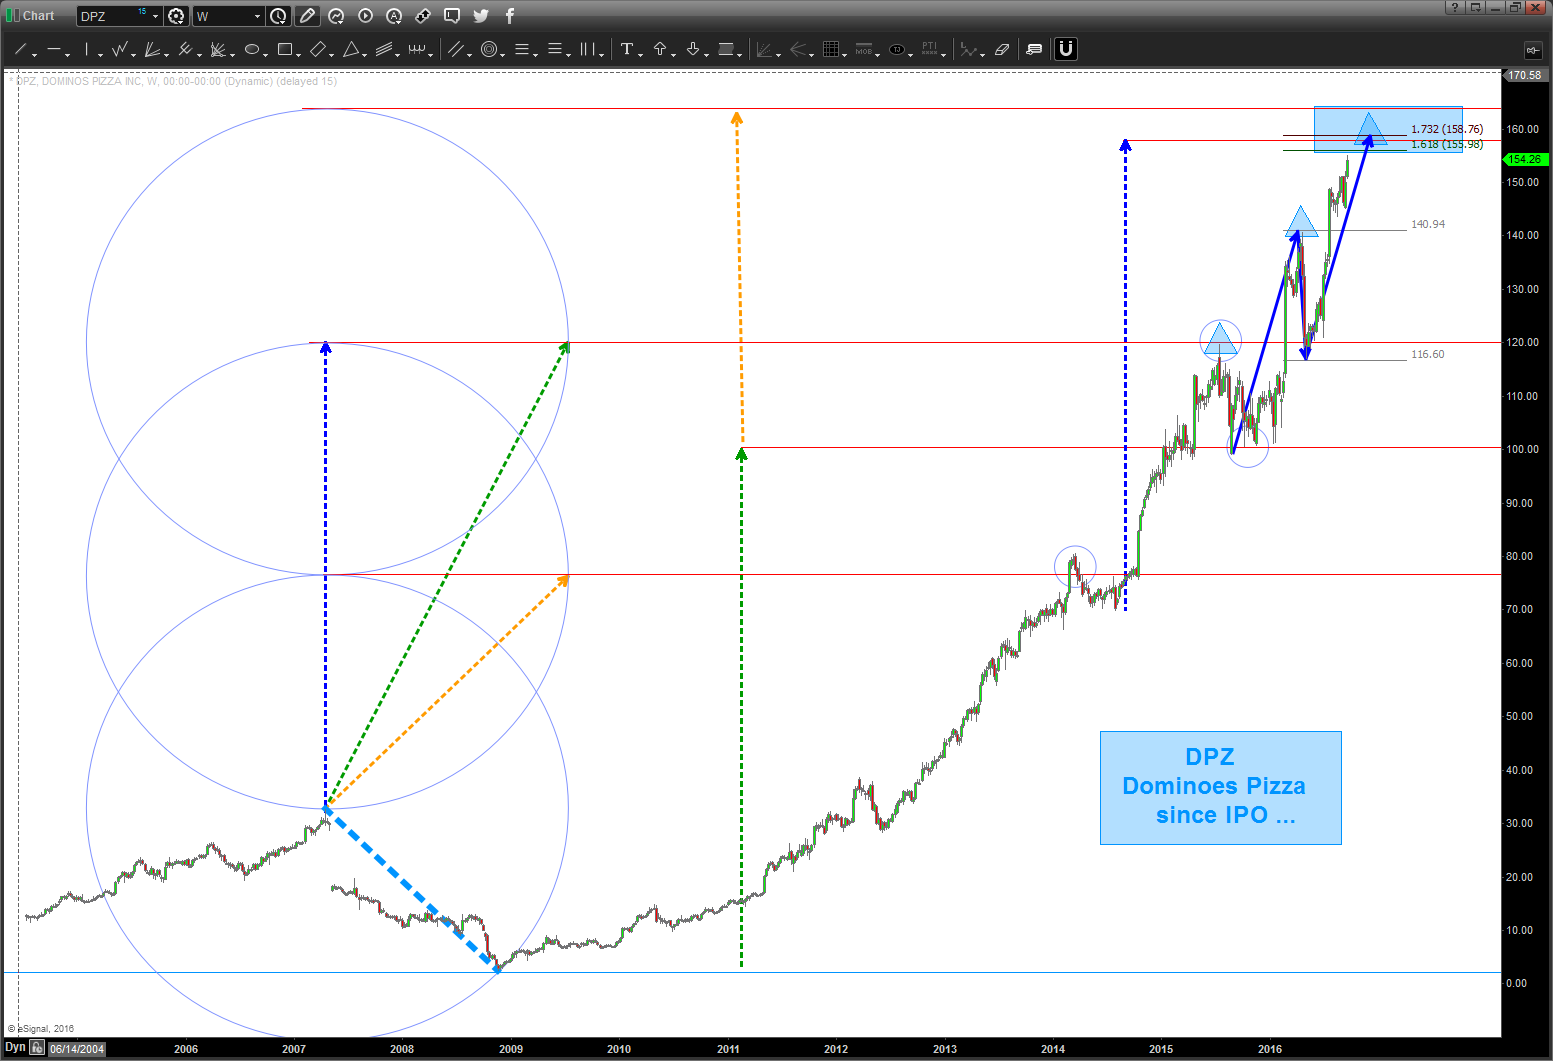This screenshot has height=1061, width=1553.
Task: Share chart via Twitter icon
Action: click(x=481, y=16)
